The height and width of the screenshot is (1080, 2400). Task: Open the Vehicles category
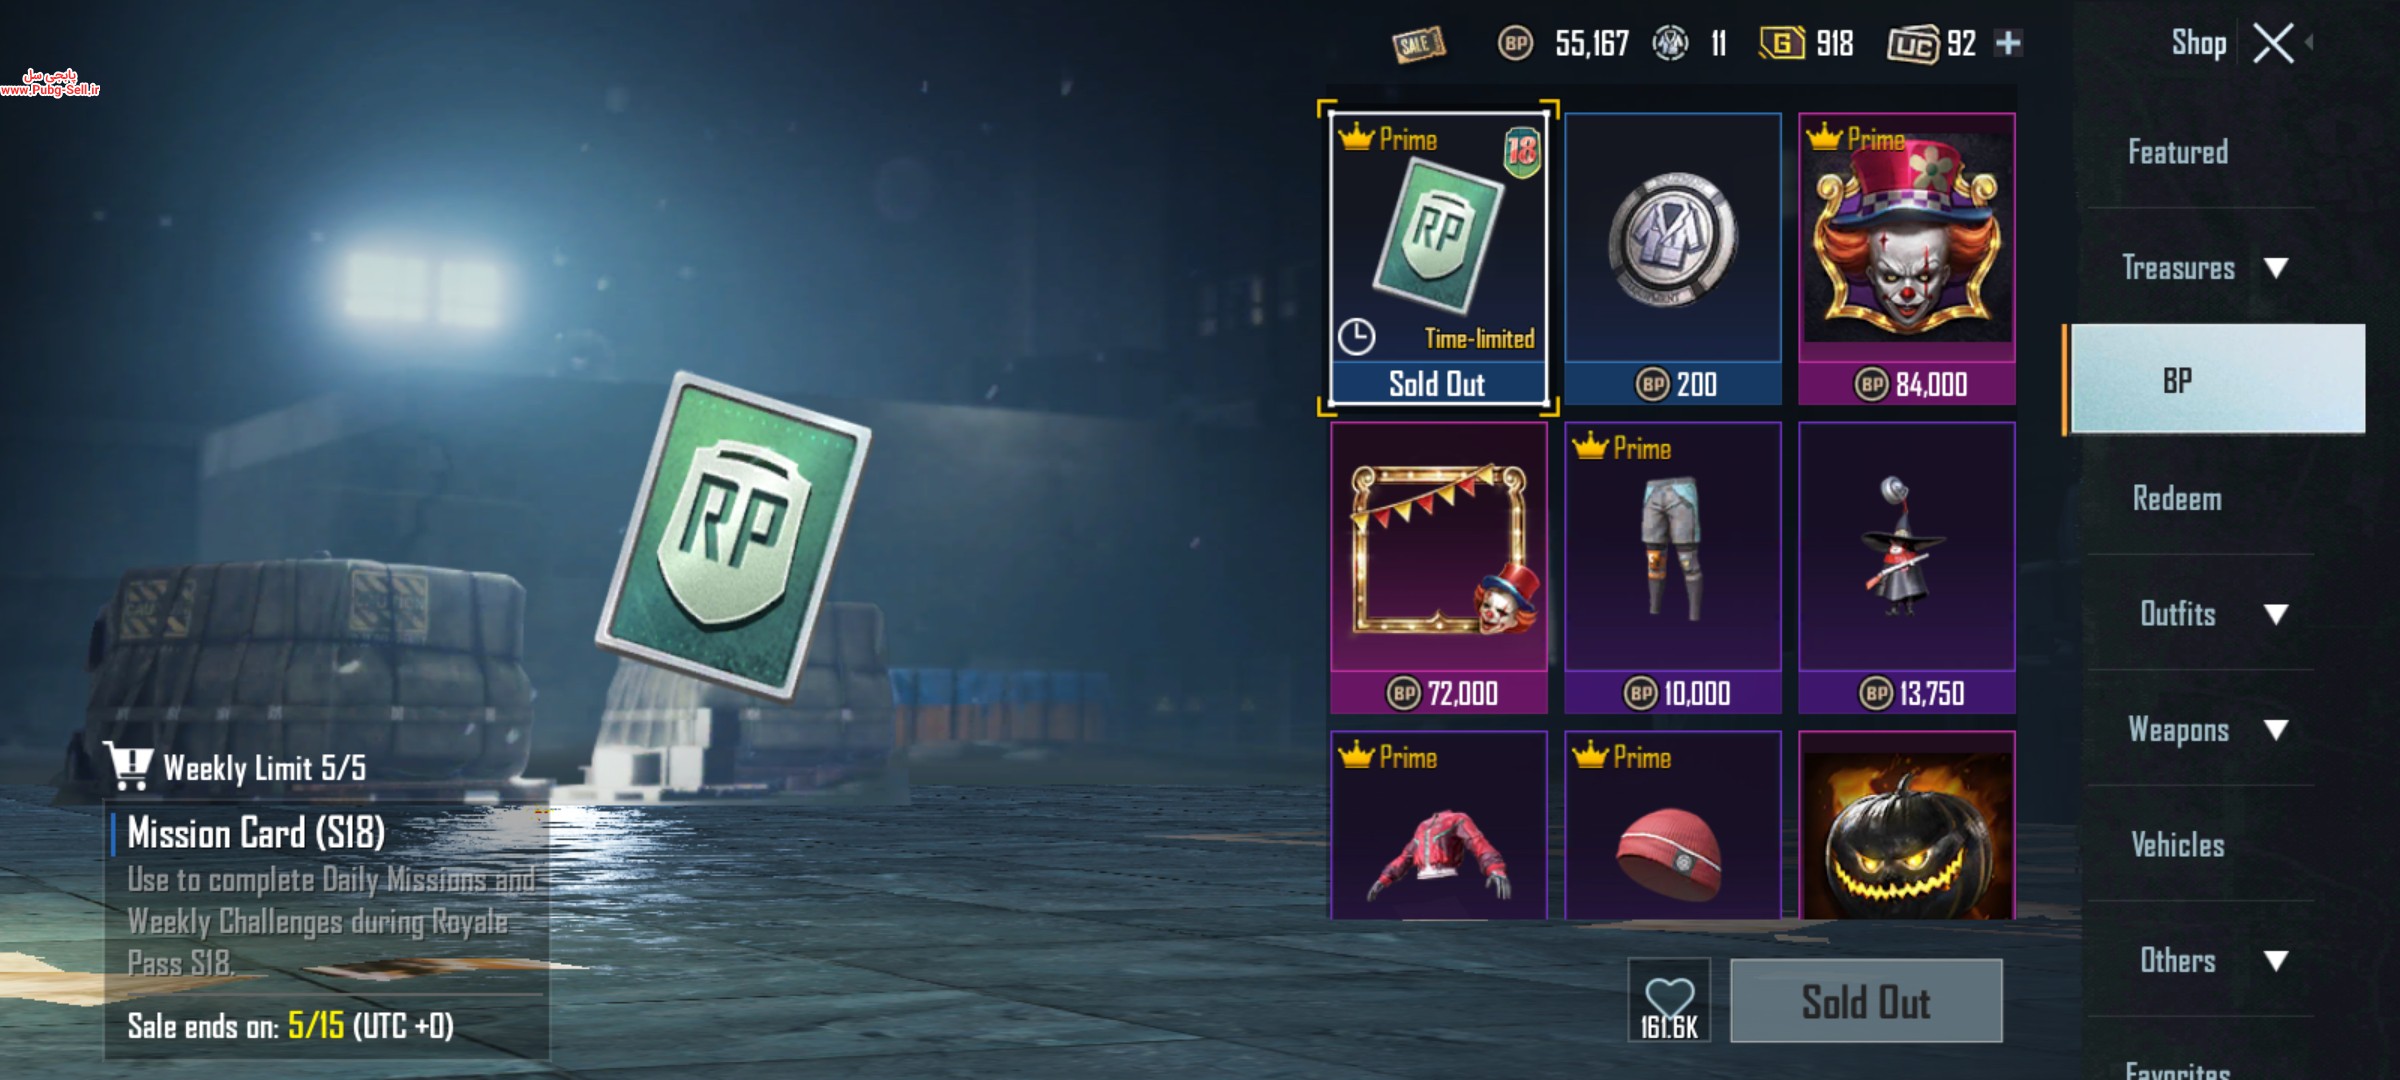[2178, 845]
